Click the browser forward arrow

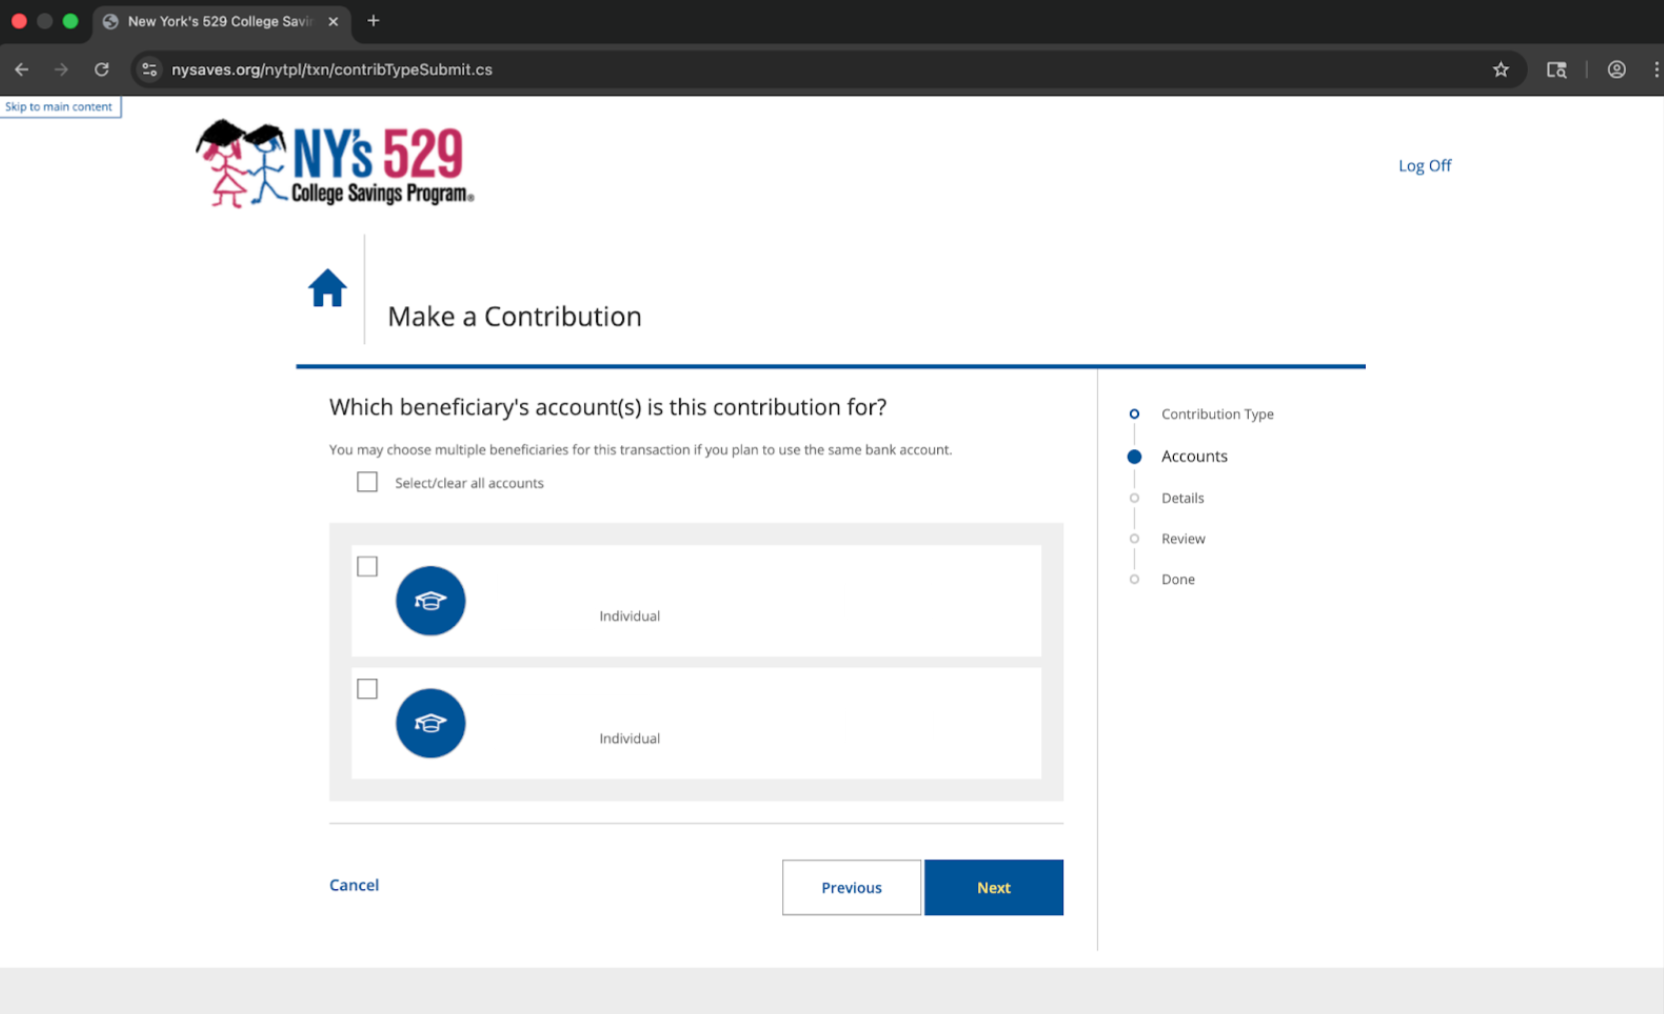[x=61, y=69]
